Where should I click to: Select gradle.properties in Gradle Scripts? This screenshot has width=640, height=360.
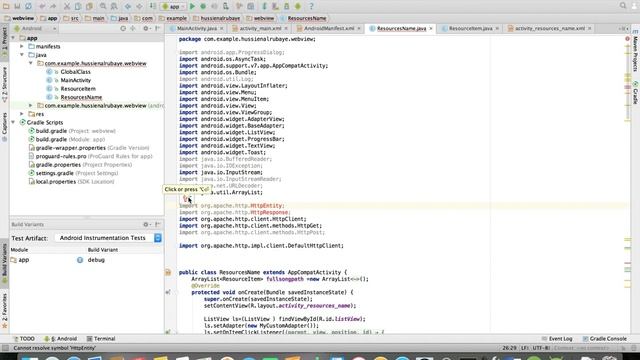point(58,165)
